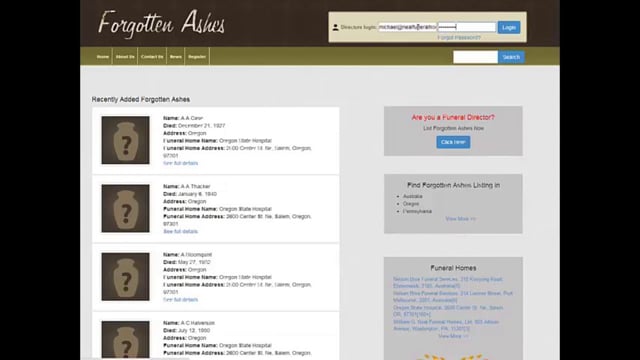Viewport: 640px width, 360px height.
Task: Open the News menu item
Action: (x=176, y=57)
